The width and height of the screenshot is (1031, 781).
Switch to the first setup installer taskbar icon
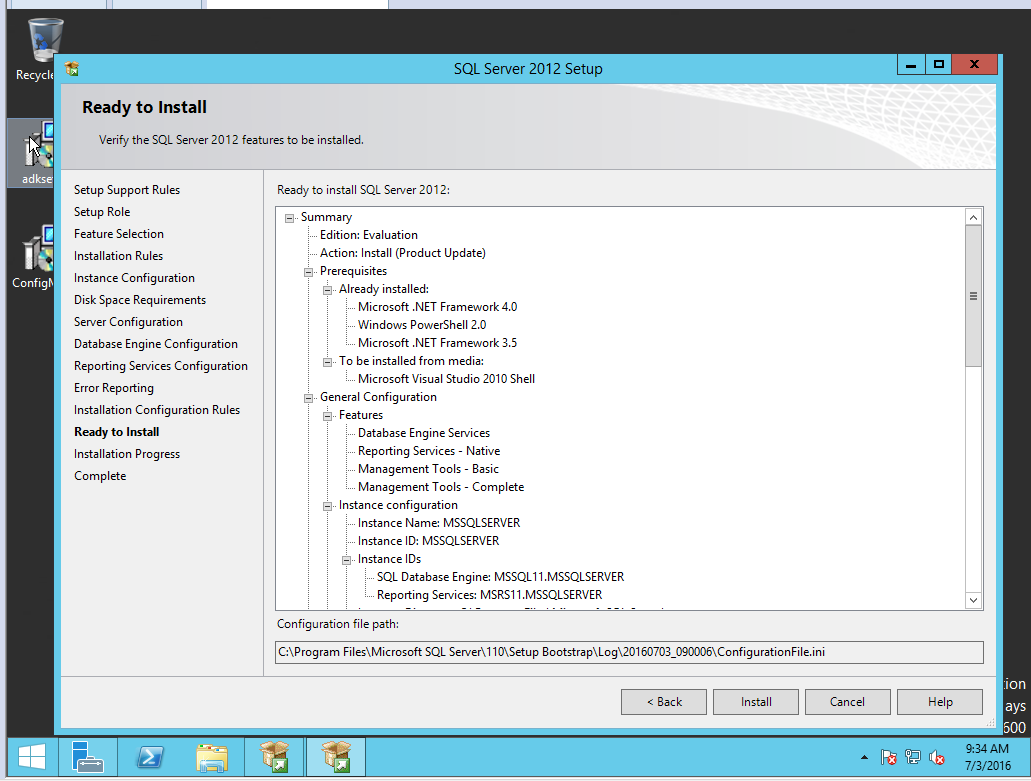tap(274, 757)
